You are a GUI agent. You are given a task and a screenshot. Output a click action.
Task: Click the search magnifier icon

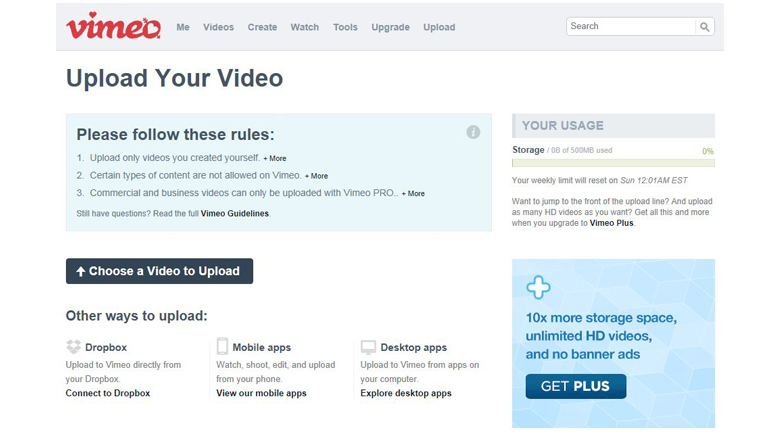705,27
